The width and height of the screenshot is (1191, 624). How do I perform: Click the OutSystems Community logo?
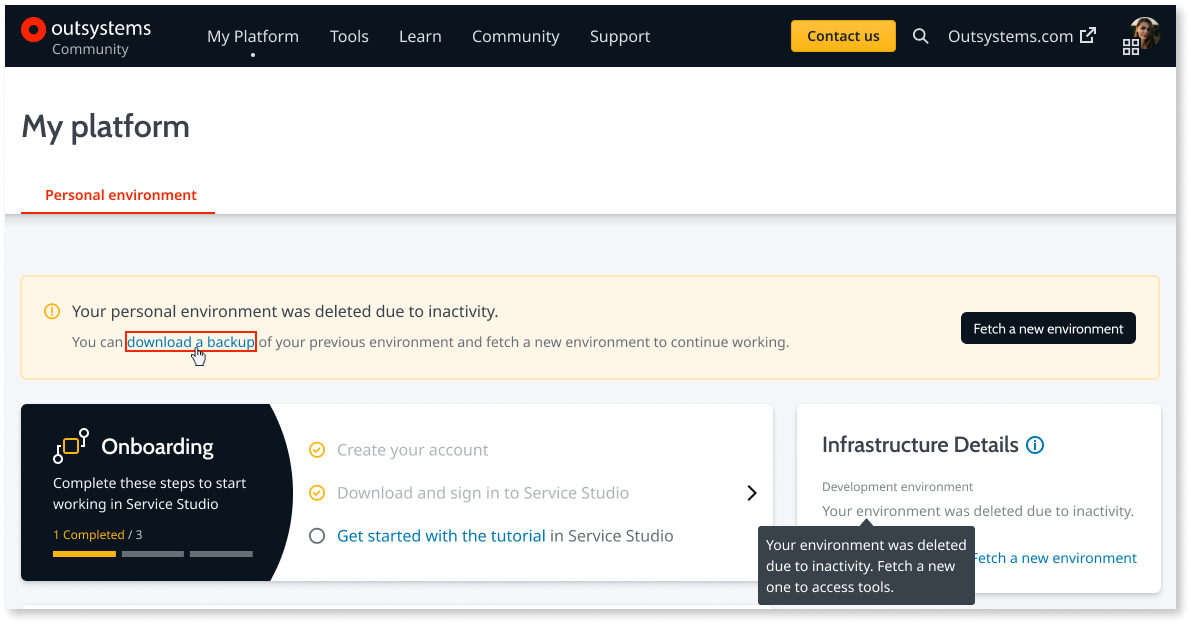86,36
